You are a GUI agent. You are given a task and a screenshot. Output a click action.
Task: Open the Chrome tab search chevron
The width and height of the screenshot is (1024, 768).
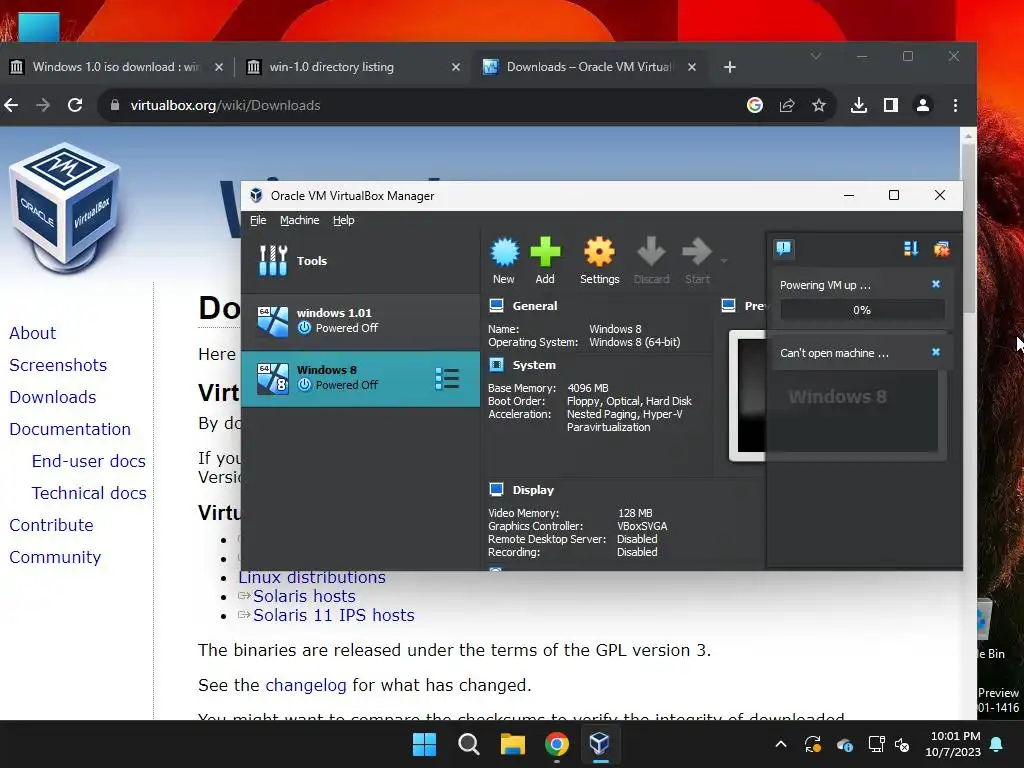(x=816, y=56)
